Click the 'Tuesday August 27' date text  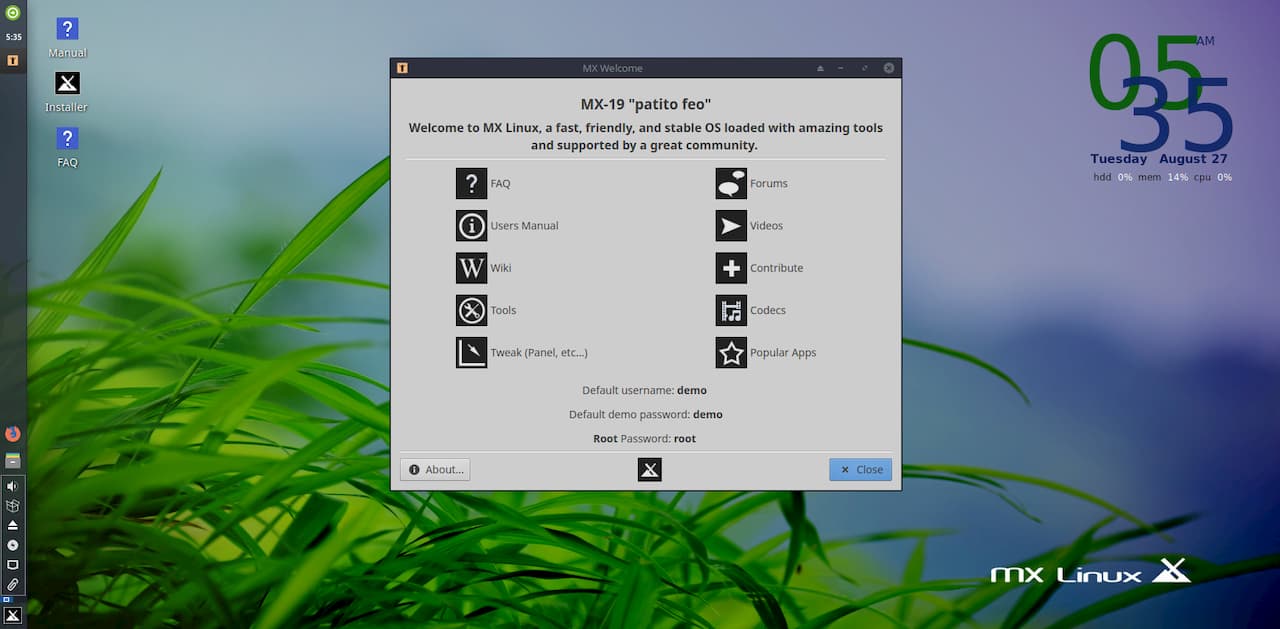(x=1159, y=159)
